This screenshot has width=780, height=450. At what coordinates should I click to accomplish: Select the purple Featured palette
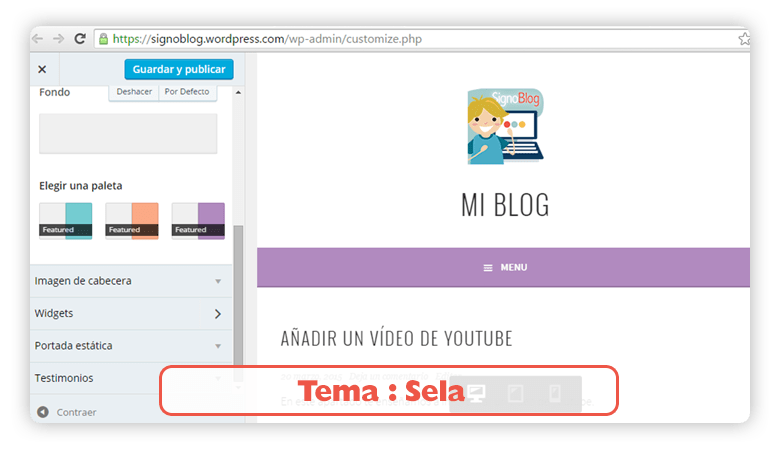click(x=198, y=221)
